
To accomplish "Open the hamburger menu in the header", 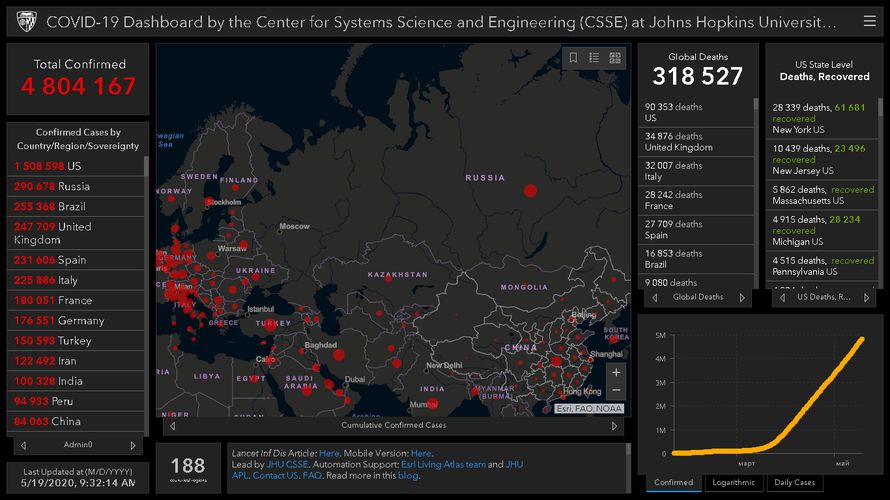I will point(871,21).
